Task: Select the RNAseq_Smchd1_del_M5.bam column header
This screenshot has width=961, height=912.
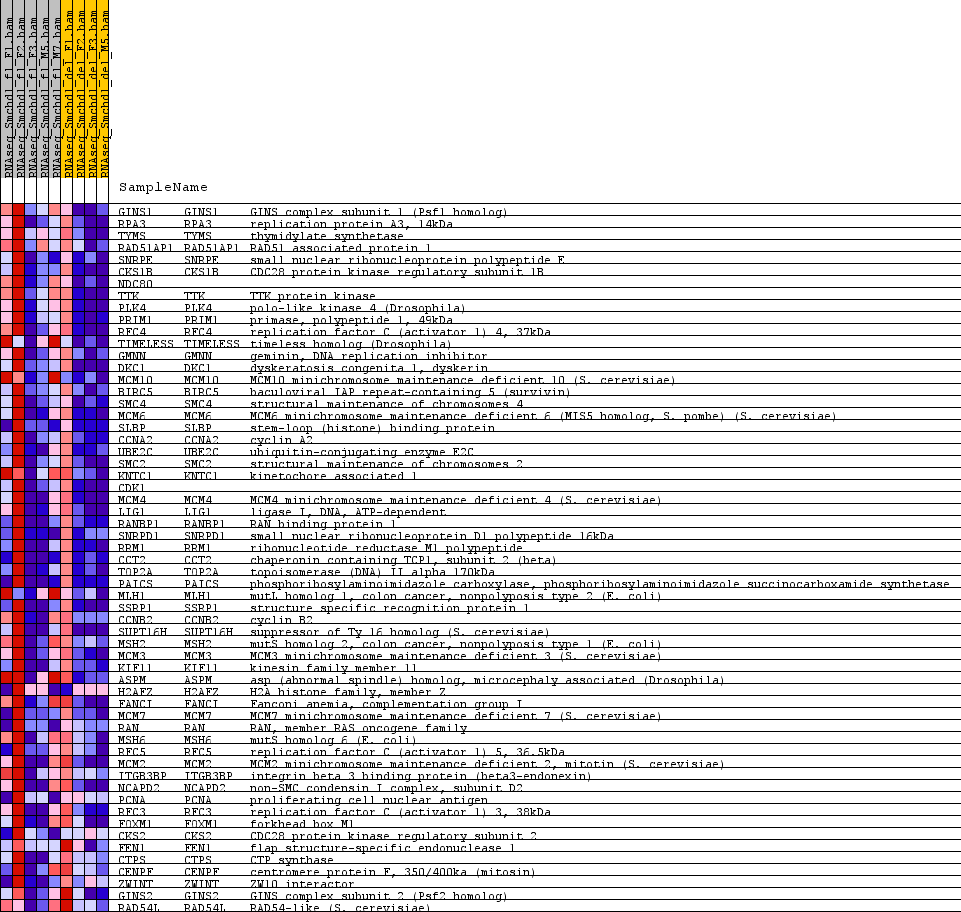Action: (102, 90)
